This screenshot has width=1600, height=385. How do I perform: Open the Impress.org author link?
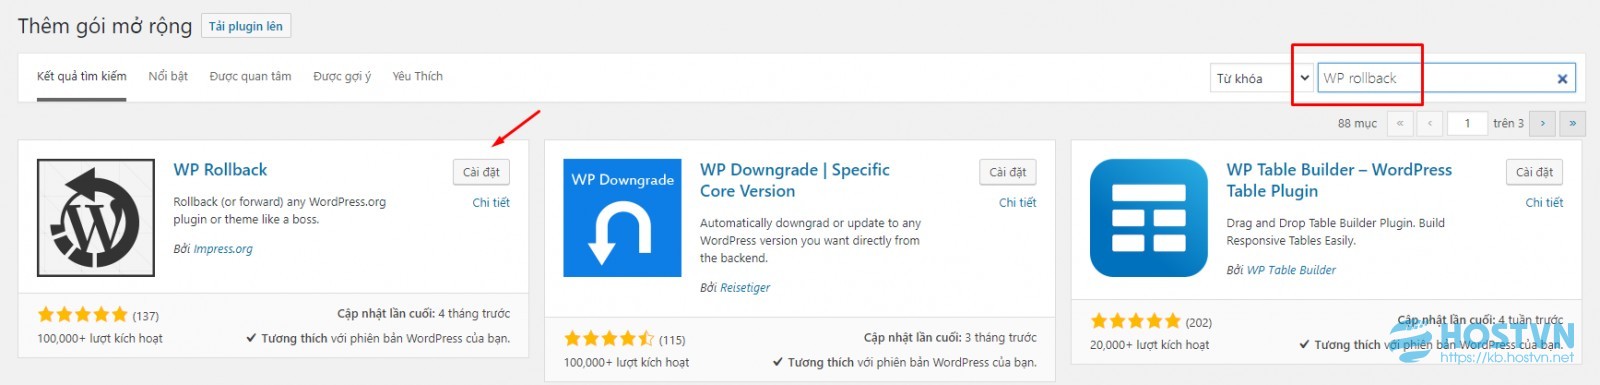(223, 249)
